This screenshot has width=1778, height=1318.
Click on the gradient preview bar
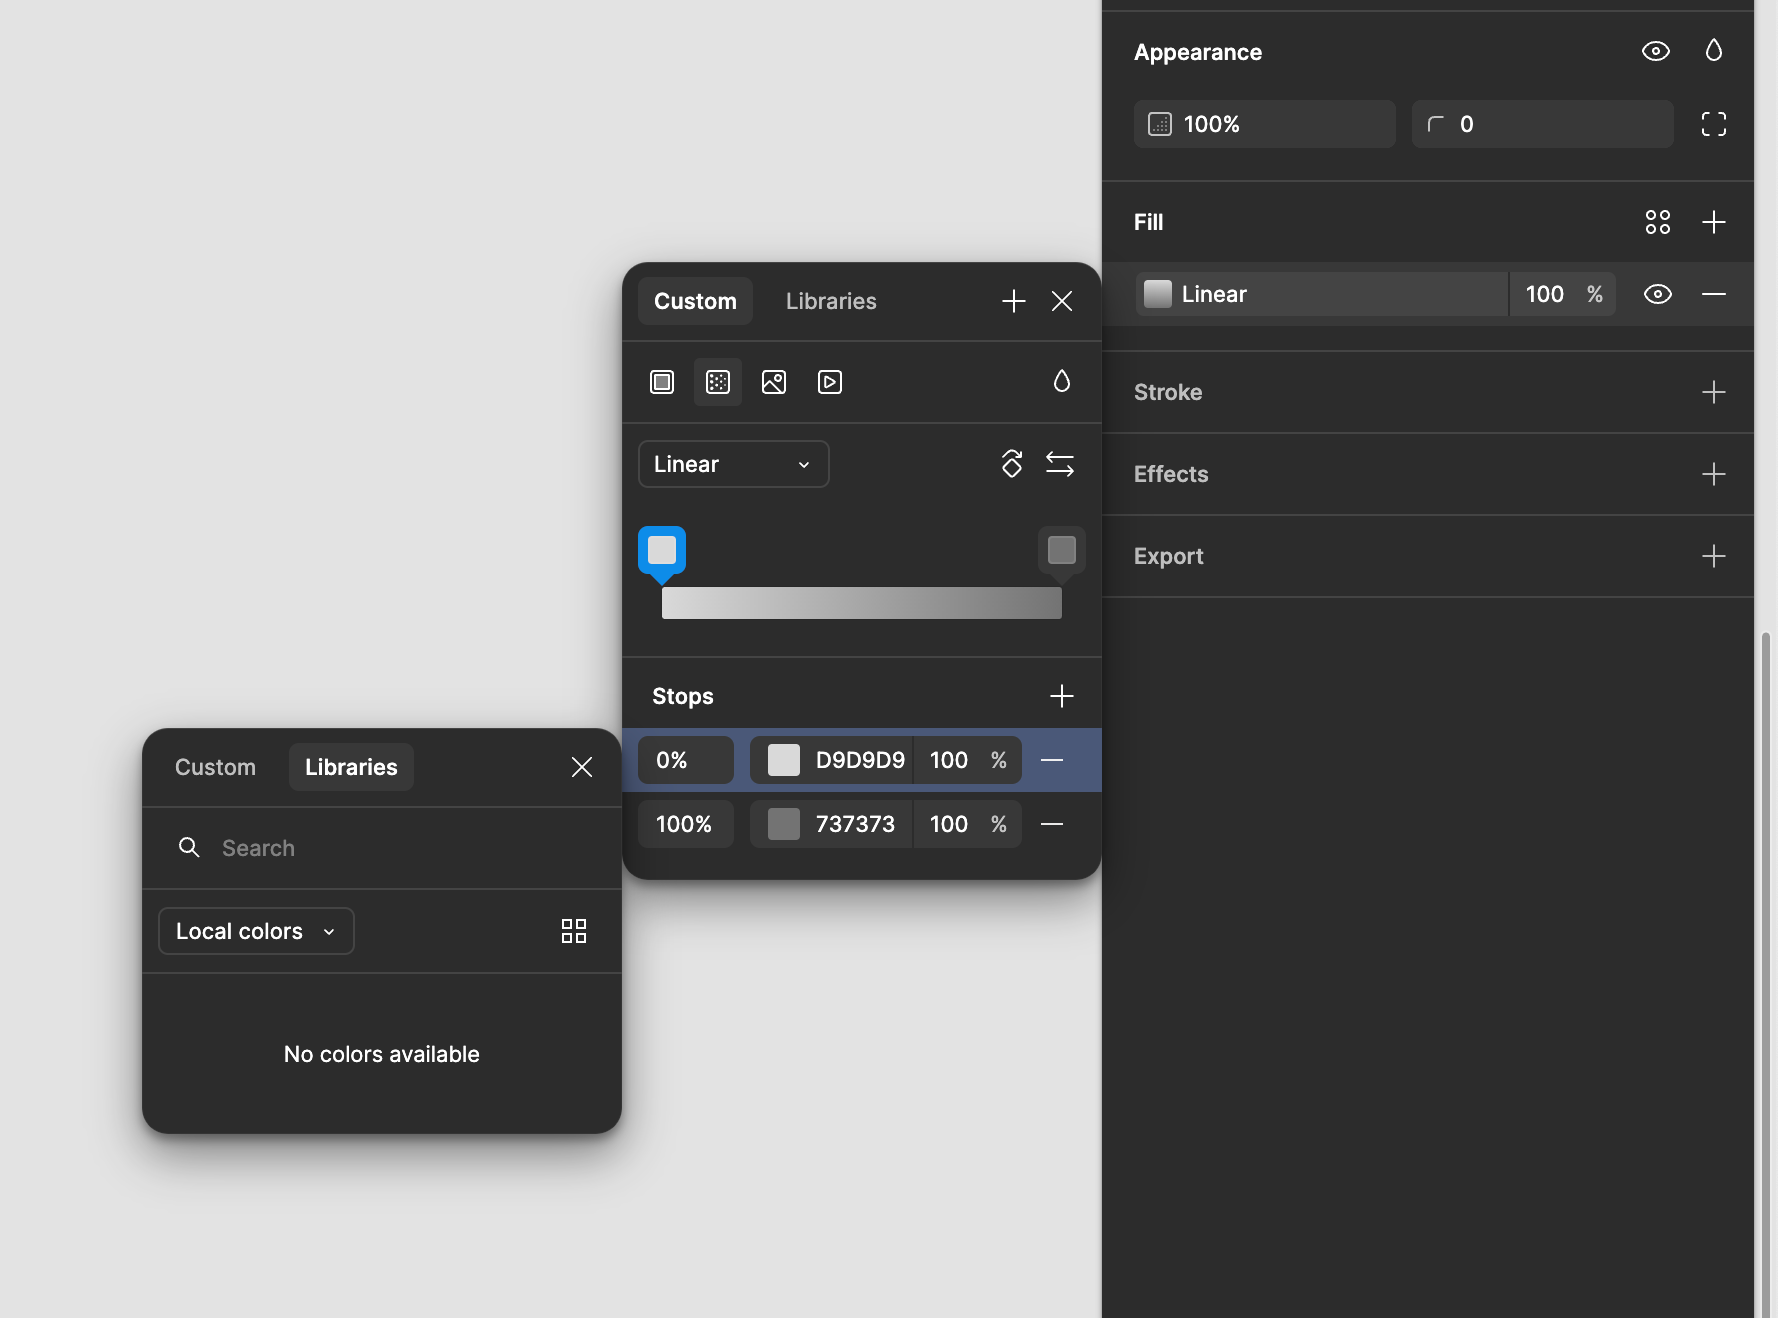click(x=862, y=603)
